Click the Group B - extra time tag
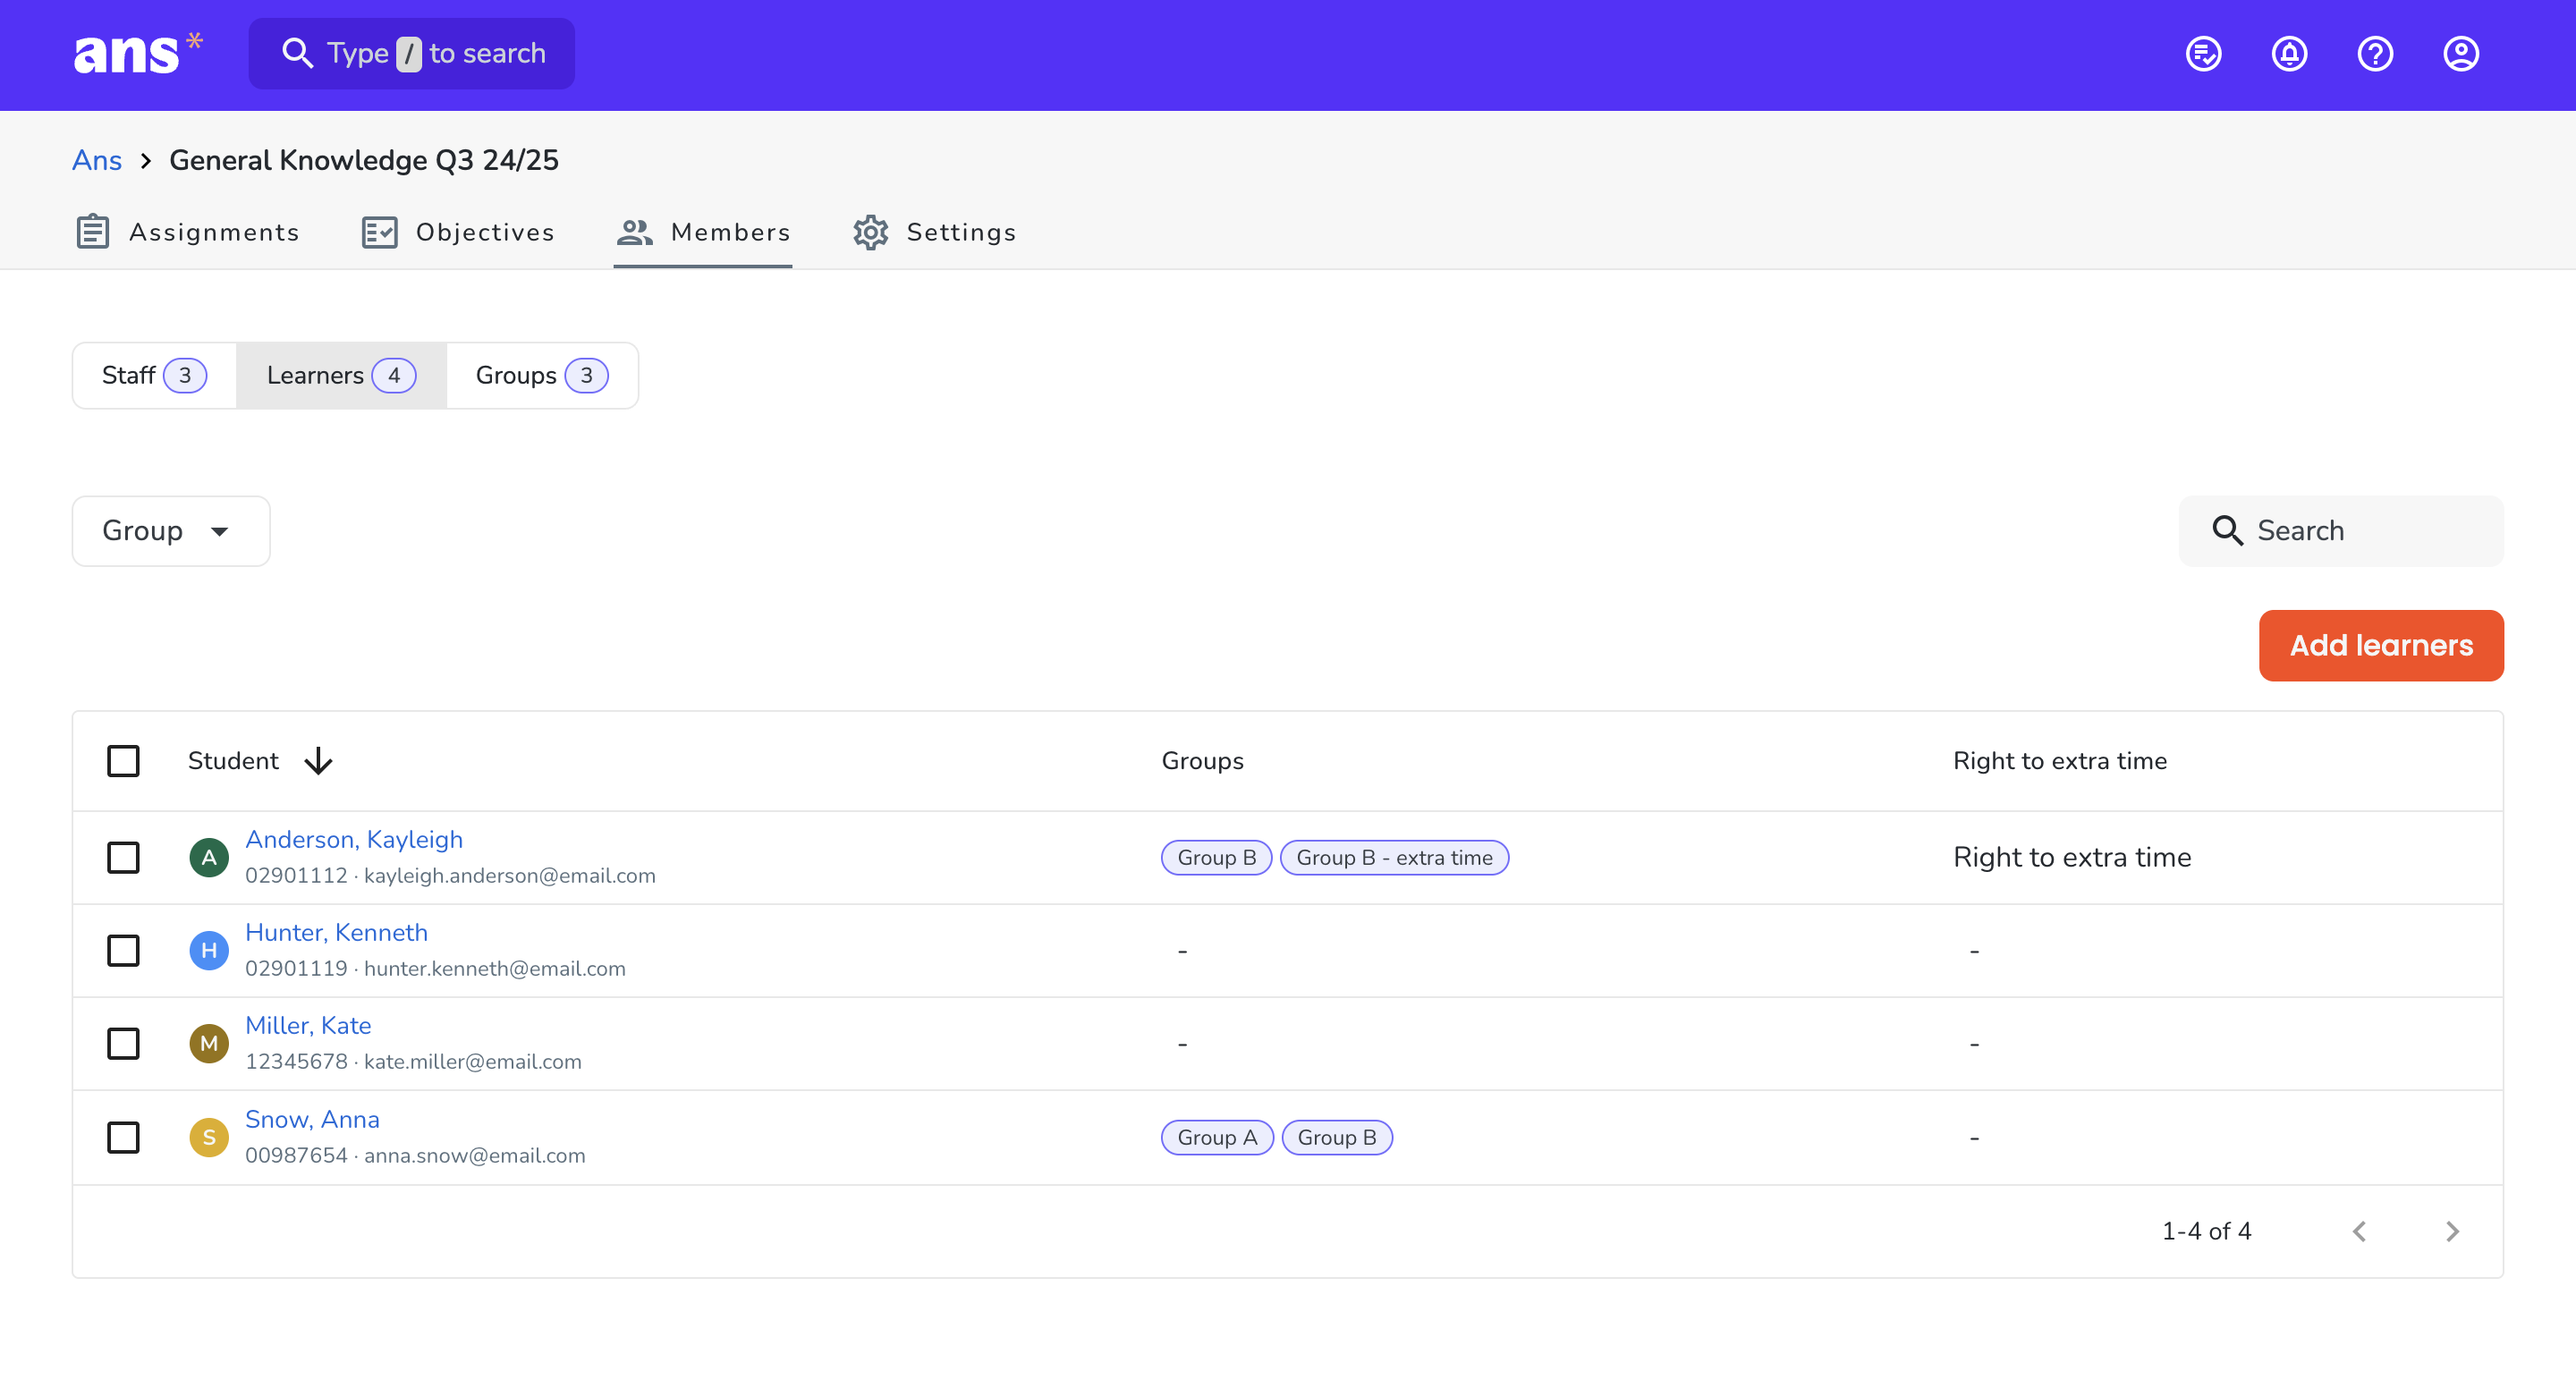Viewport: 2576px width, 1388px height. (x=1394, y=857)
